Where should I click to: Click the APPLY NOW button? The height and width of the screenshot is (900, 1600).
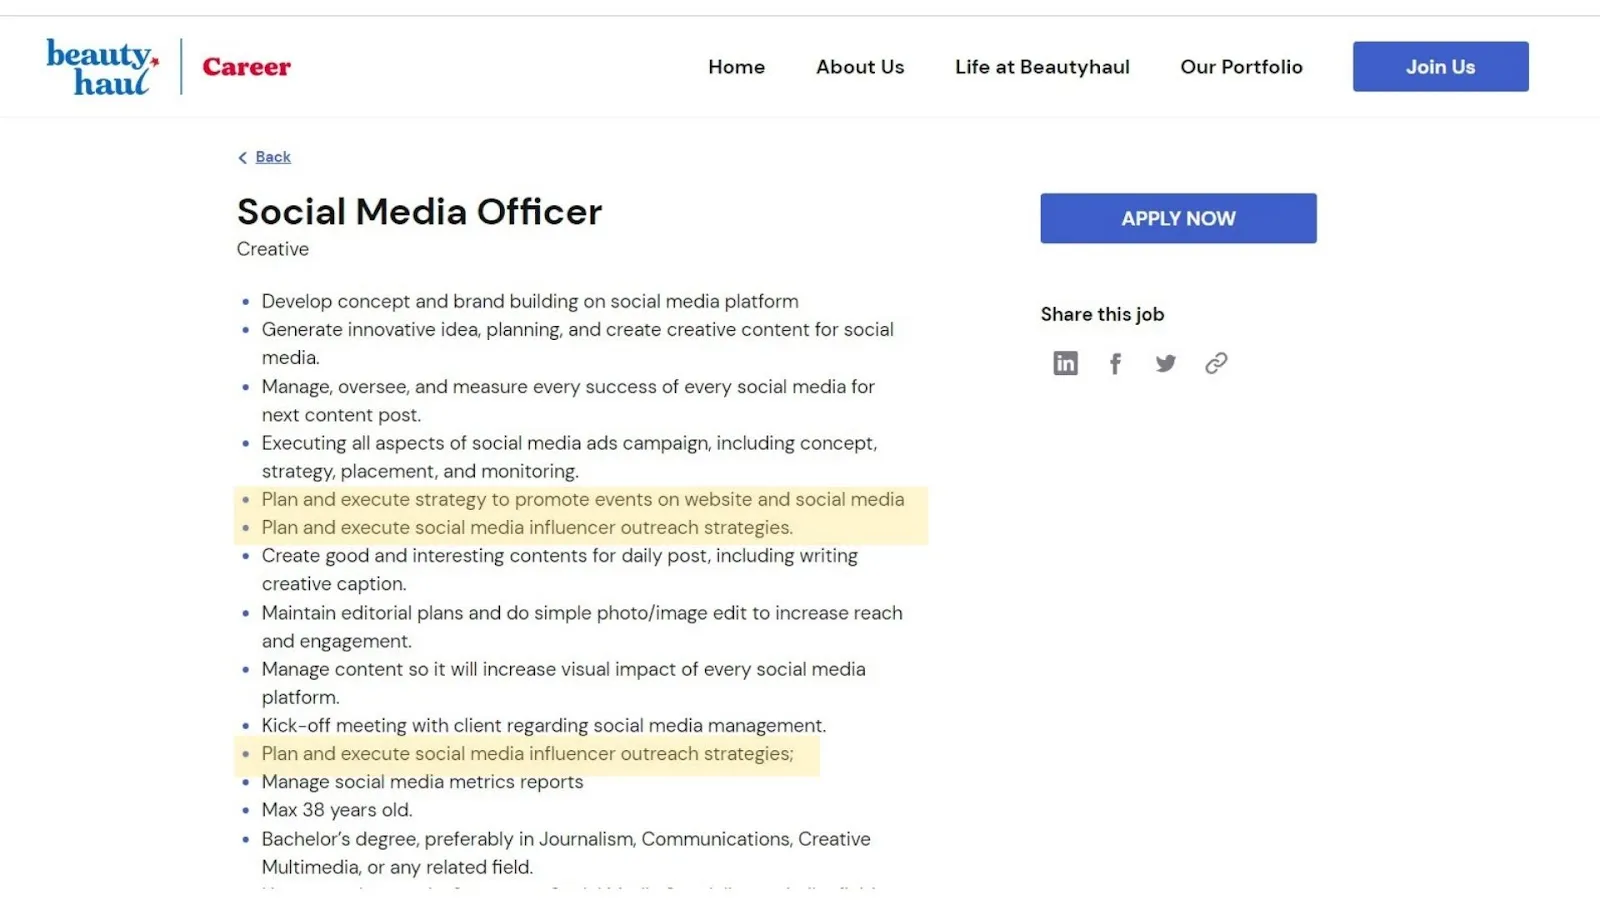pos(1178,218)
